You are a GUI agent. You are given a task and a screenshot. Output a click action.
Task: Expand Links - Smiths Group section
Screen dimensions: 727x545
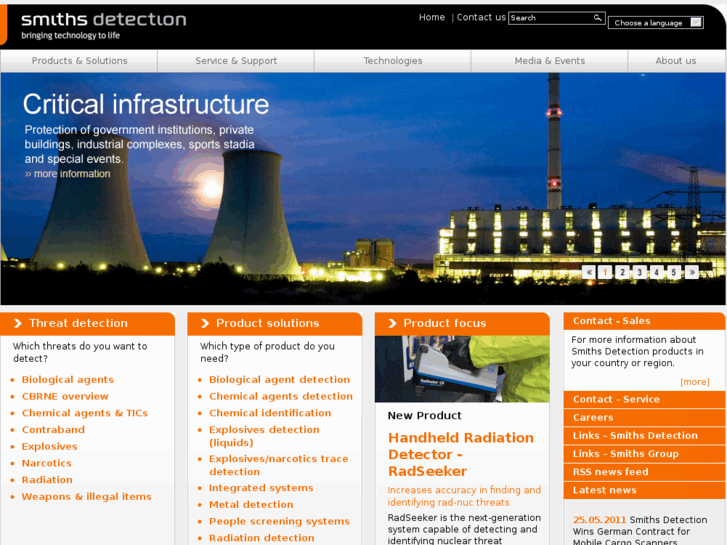tap(644, 454)
